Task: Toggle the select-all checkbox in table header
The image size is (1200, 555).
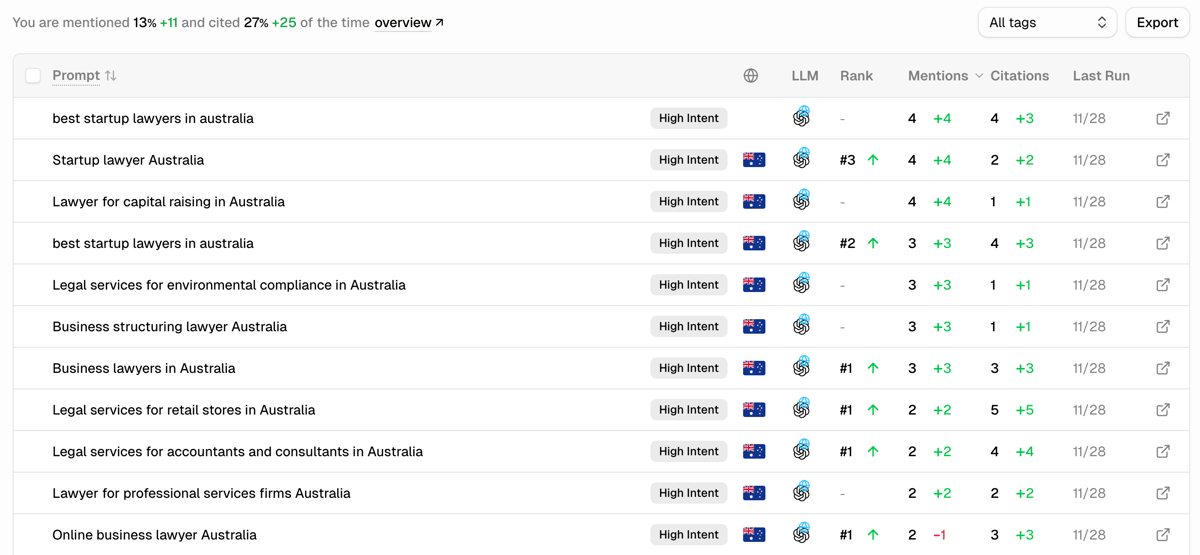Action: pos(33,76)
